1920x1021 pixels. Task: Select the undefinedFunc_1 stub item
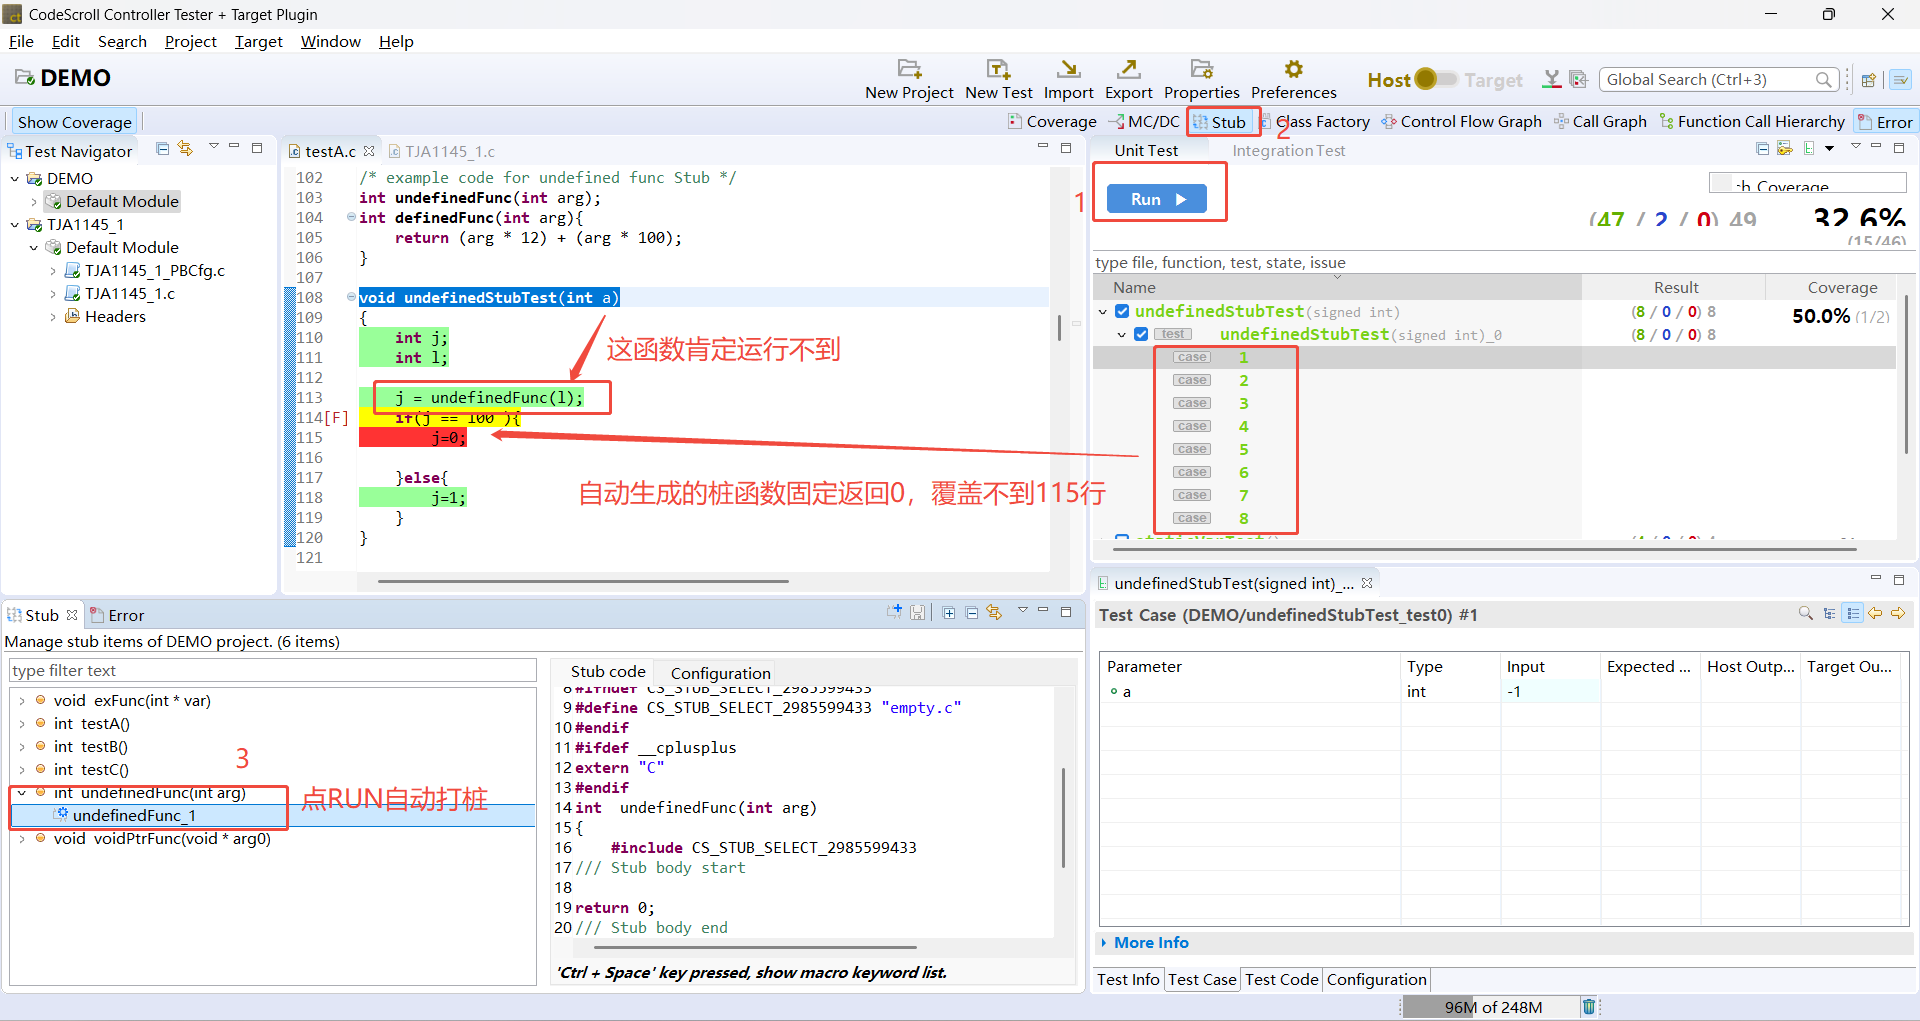tap(134, 816)
